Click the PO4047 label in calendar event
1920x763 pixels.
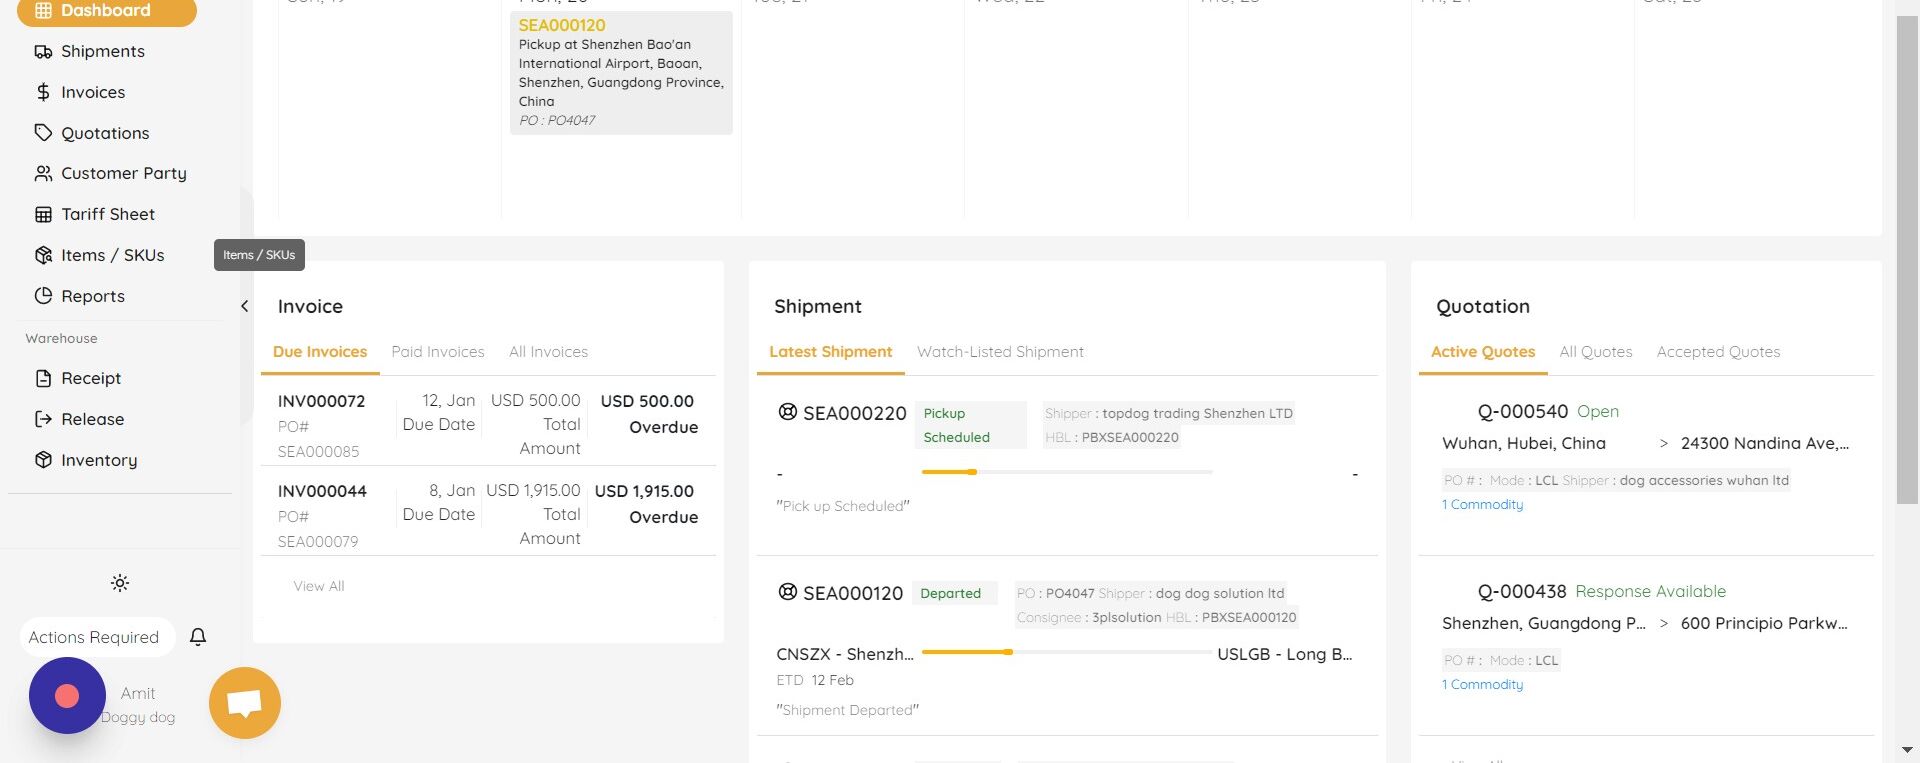557,120
